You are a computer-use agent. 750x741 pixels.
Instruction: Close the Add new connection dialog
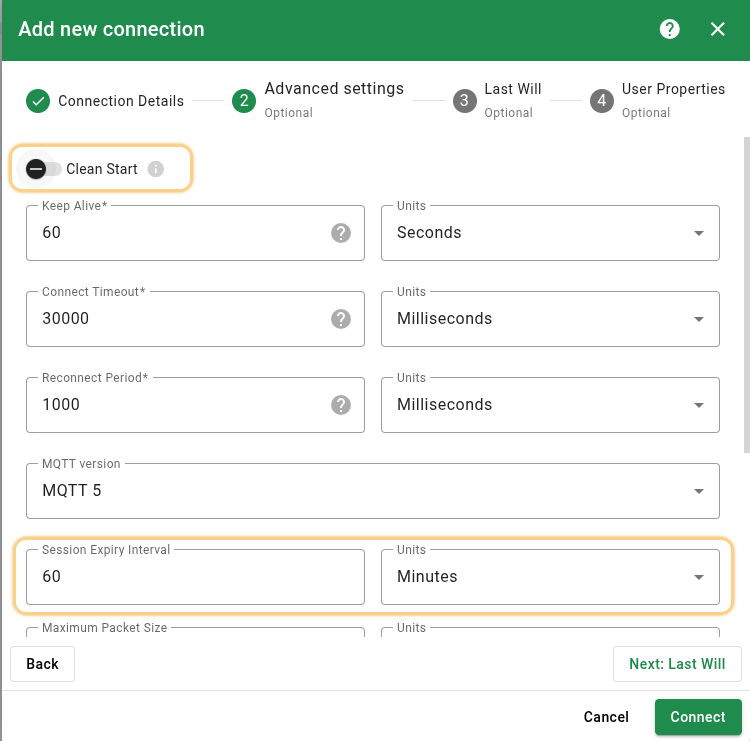coord(717,29)
